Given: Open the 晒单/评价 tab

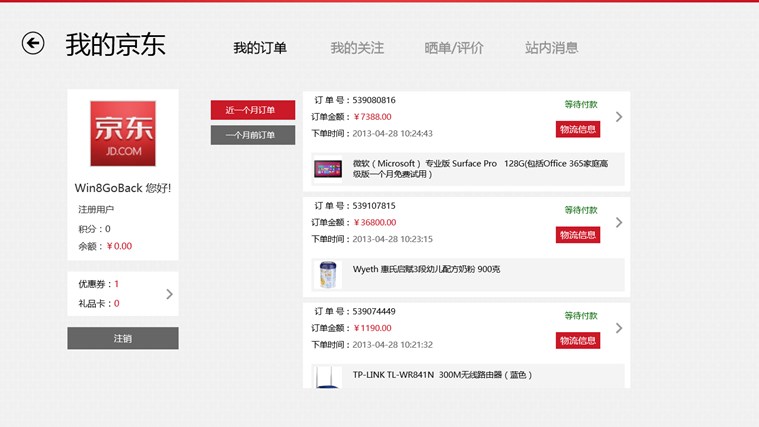Looking at the screenshot, I should (x=454, y=48).
